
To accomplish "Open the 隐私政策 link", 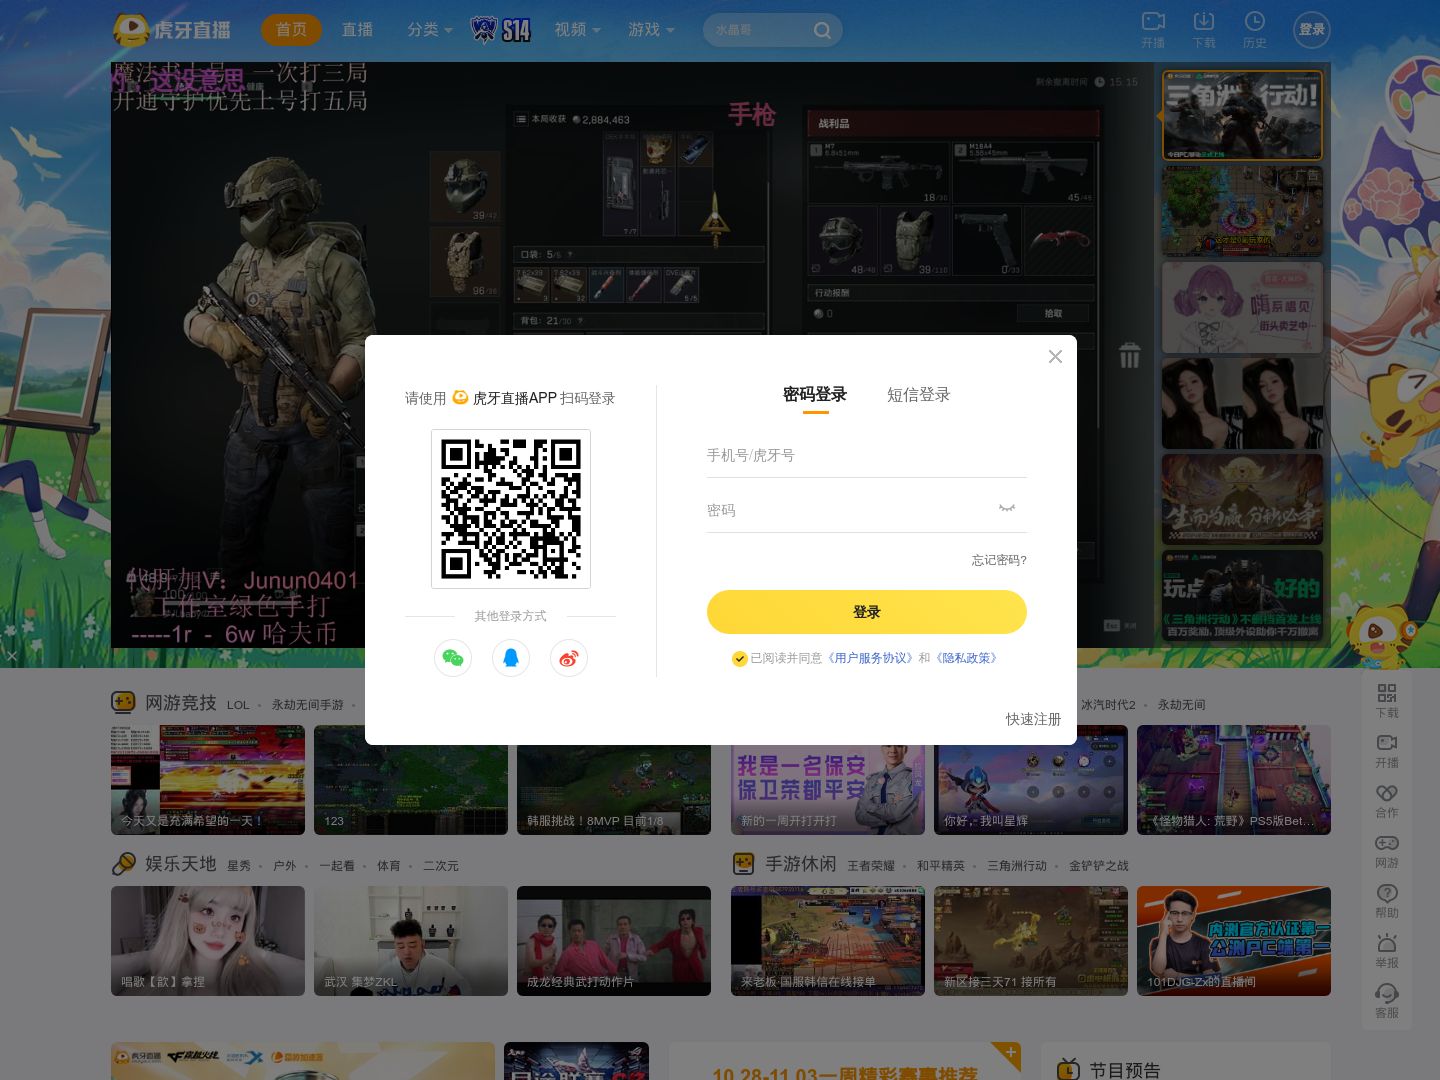I will coord(966,658).
